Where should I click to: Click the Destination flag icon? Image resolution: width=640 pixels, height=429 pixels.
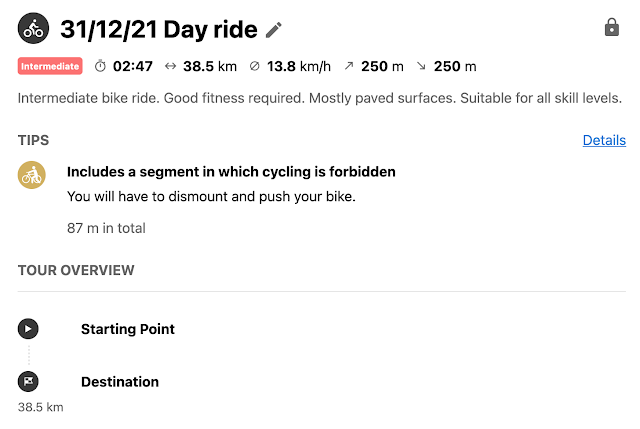coord(29,381)
